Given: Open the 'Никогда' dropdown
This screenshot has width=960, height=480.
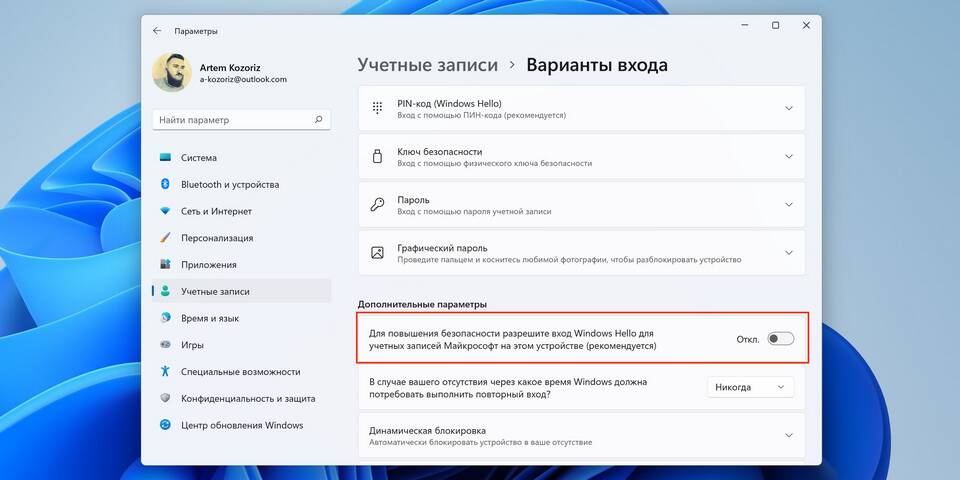Looking at the screenshot, I should pyautogui.click(x=751, y=387).
